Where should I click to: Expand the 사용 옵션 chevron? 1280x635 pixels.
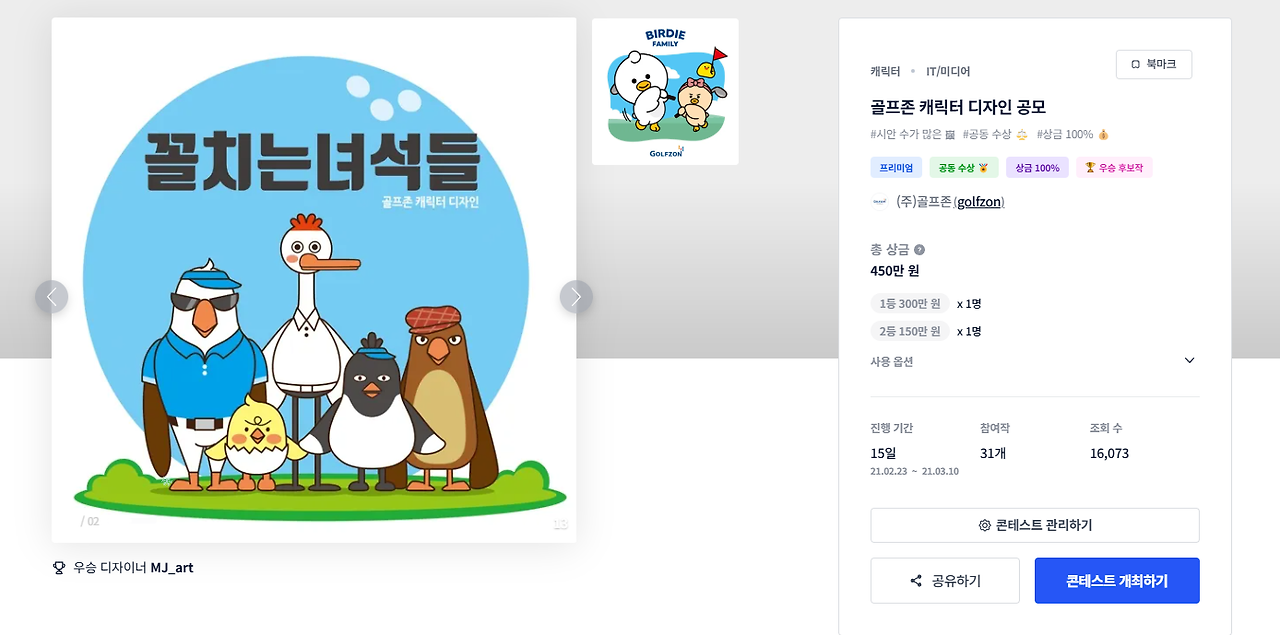[1189, 361]
